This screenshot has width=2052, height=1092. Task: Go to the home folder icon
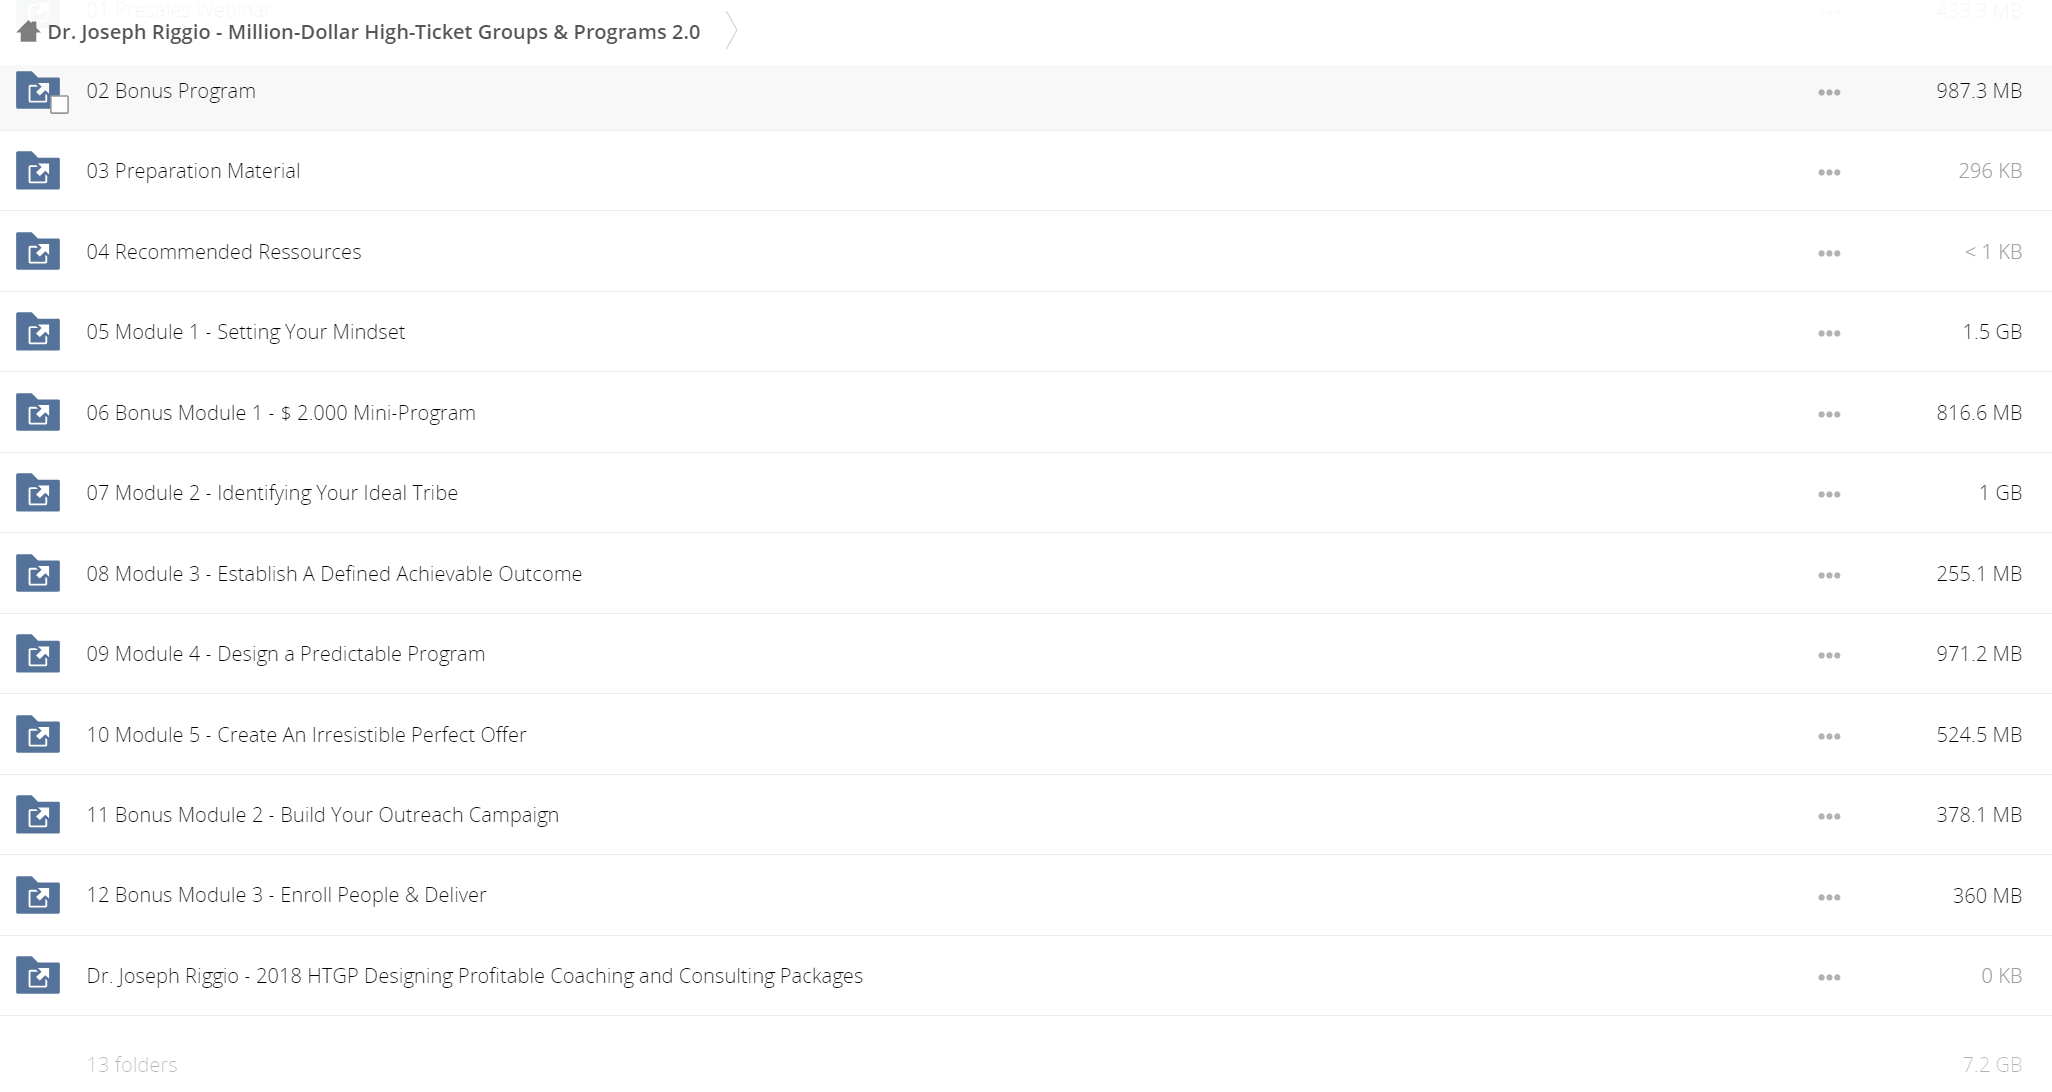pos(28,32)
